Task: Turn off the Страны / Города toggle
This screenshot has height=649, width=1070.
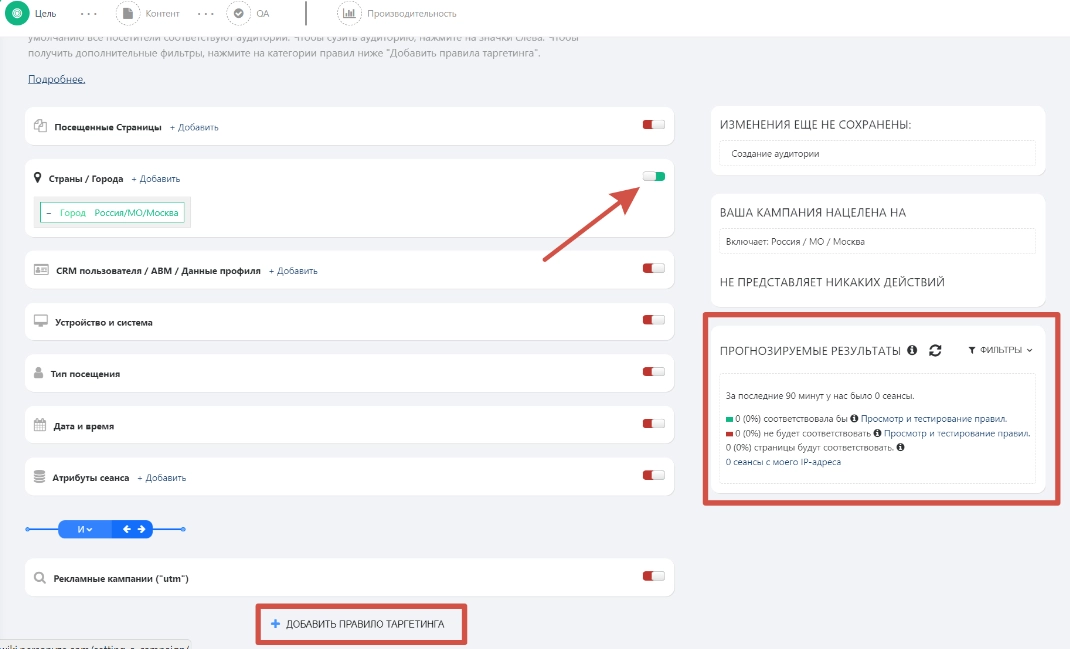Action: point(654,176)
